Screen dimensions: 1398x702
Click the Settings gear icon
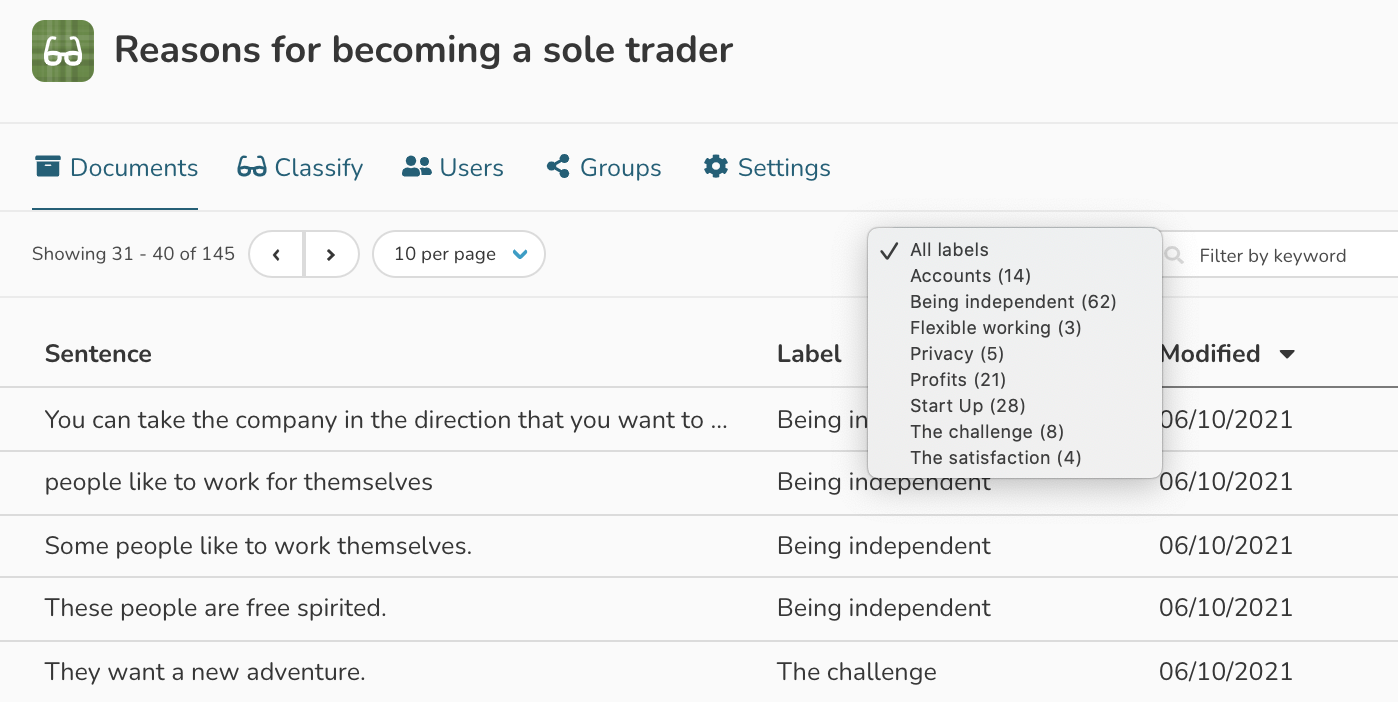point(716,166)
